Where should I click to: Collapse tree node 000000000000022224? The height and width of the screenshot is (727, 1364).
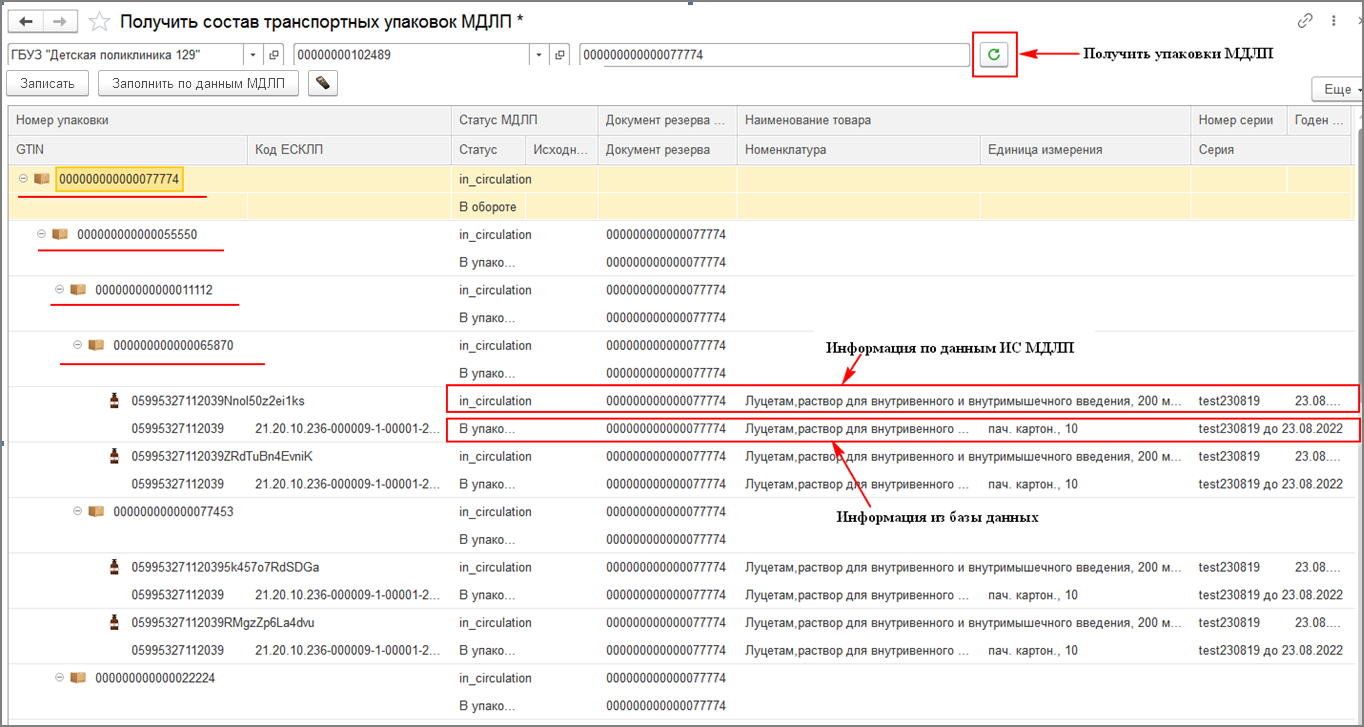59,677
